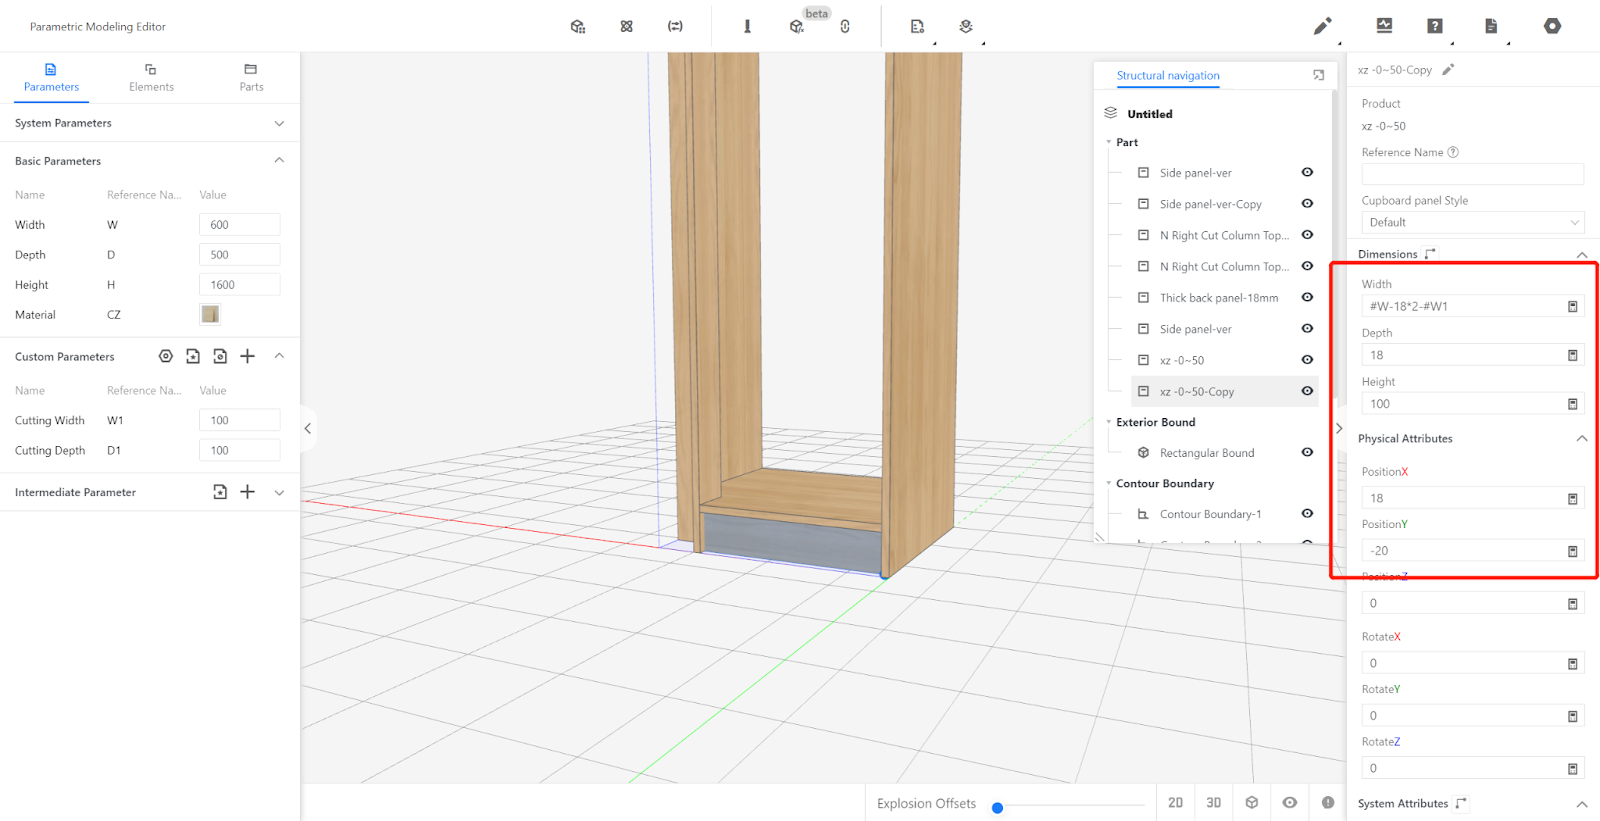Switch to the Elements tab
This screenshot has height=821, width=1600.
151,78
